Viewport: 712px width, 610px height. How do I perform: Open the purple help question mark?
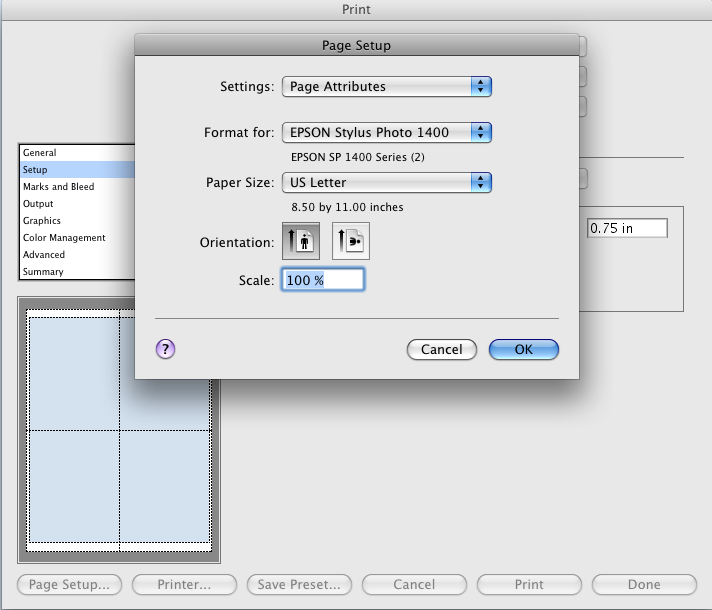[x=165, y=349]
